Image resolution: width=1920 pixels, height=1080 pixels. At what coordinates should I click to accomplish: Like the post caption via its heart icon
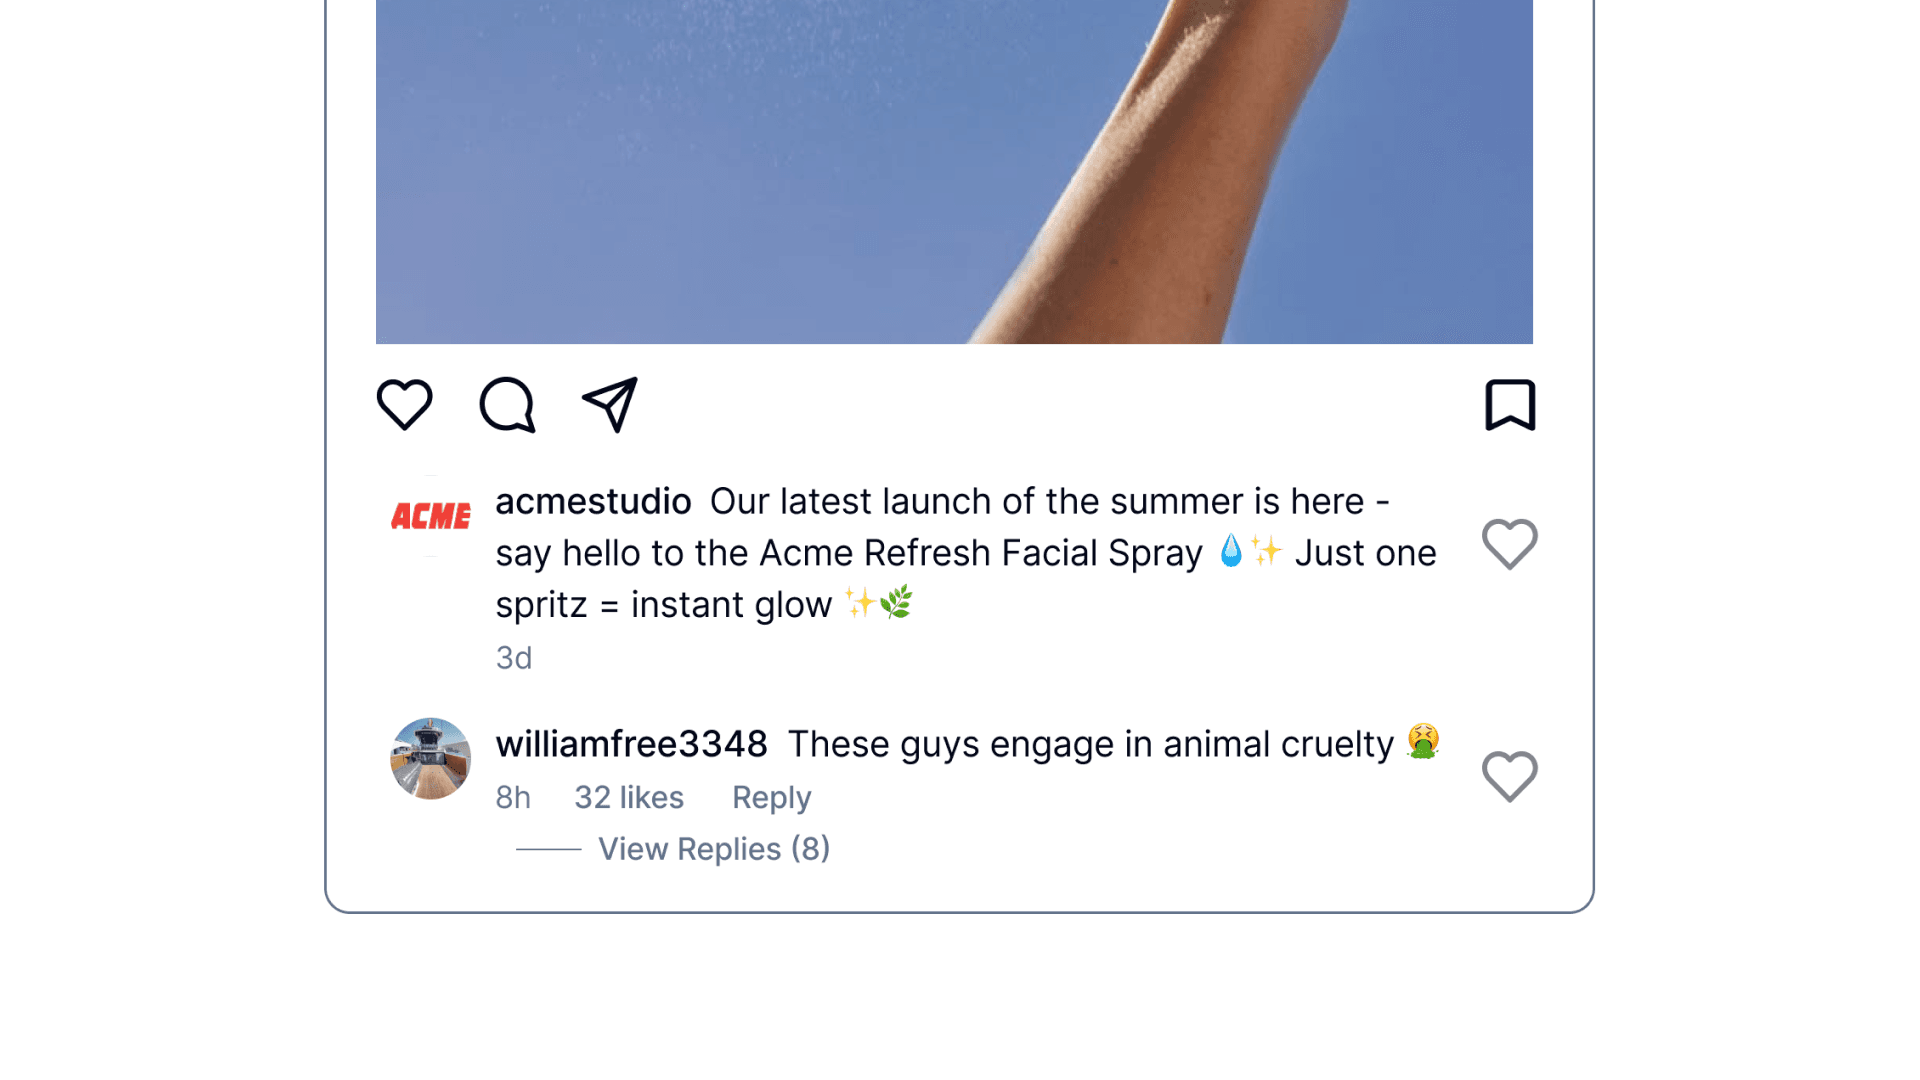click(1510, 545)
